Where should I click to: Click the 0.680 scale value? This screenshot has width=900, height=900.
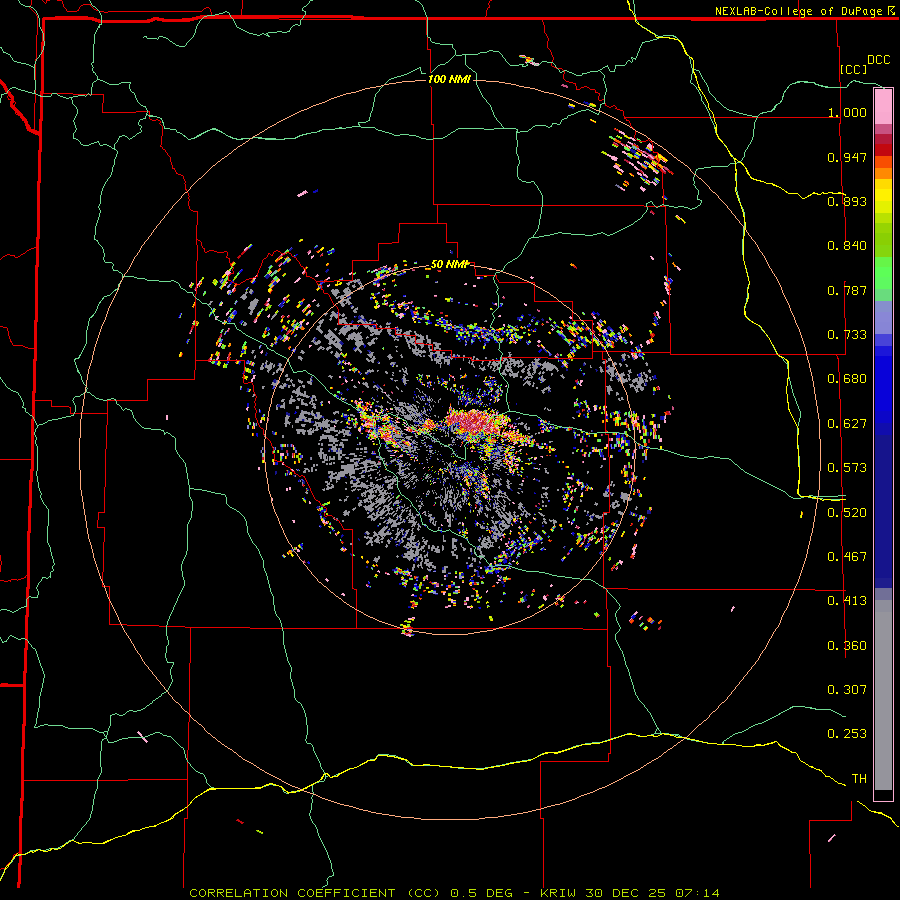(847, 379)
